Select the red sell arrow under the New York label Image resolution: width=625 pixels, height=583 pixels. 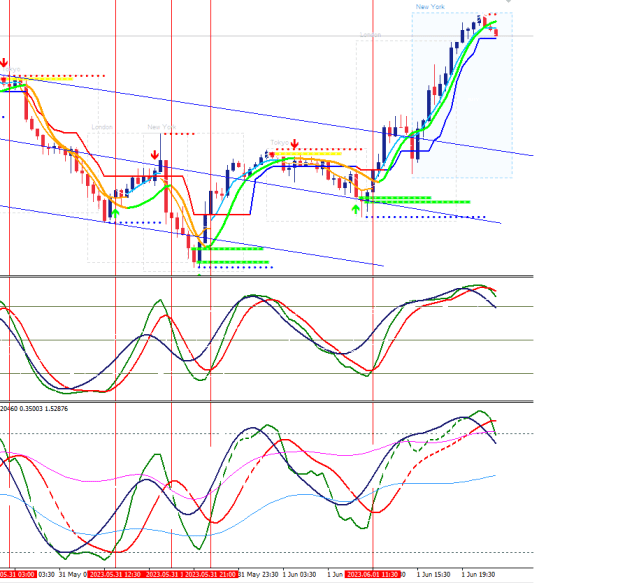pos(155,155)
